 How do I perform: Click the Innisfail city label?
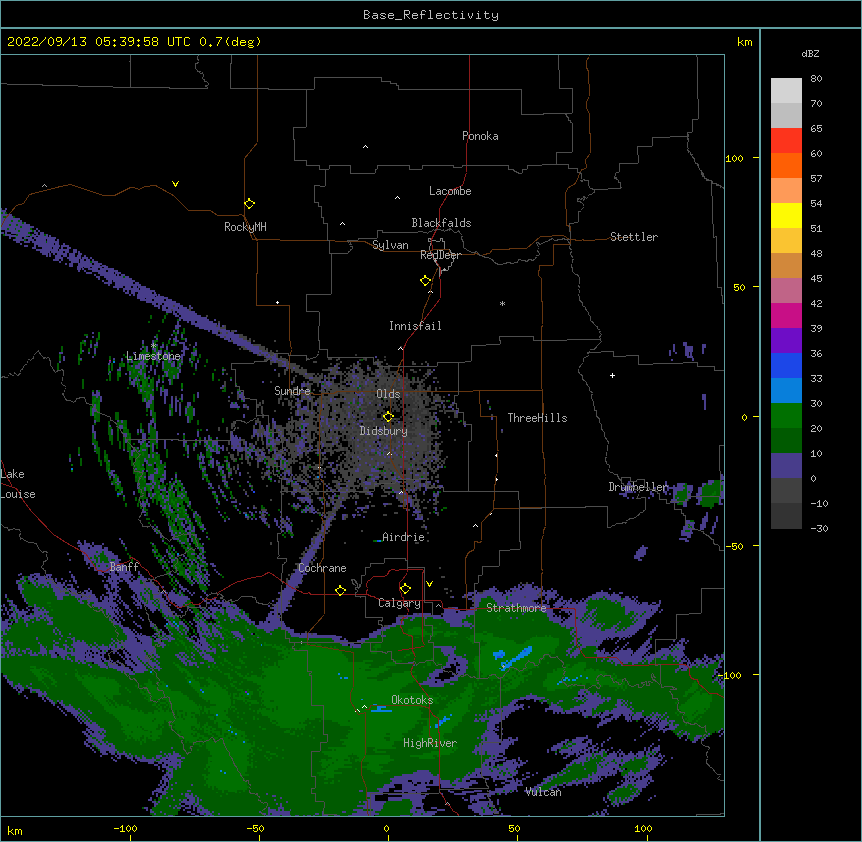[415, 326]
